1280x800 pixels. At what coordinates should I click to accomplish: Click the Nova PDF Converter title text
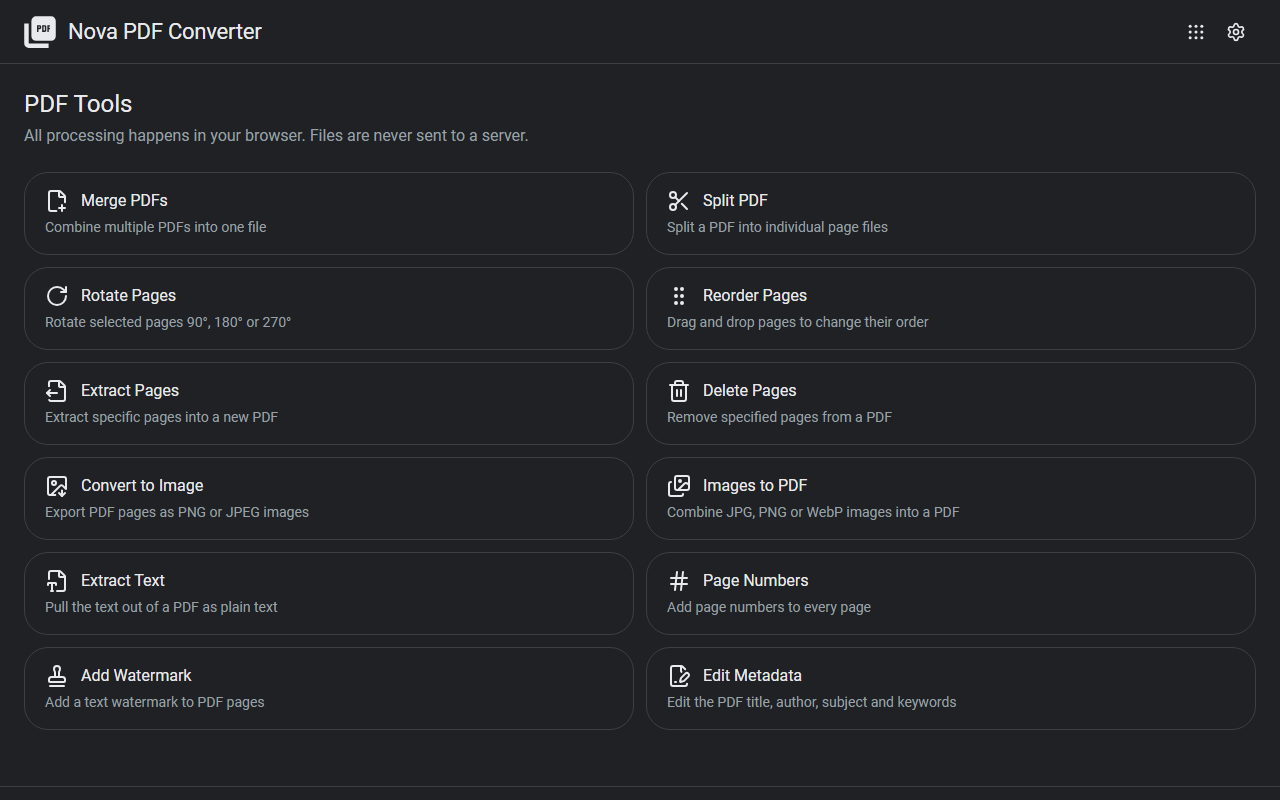pos(165,32)
